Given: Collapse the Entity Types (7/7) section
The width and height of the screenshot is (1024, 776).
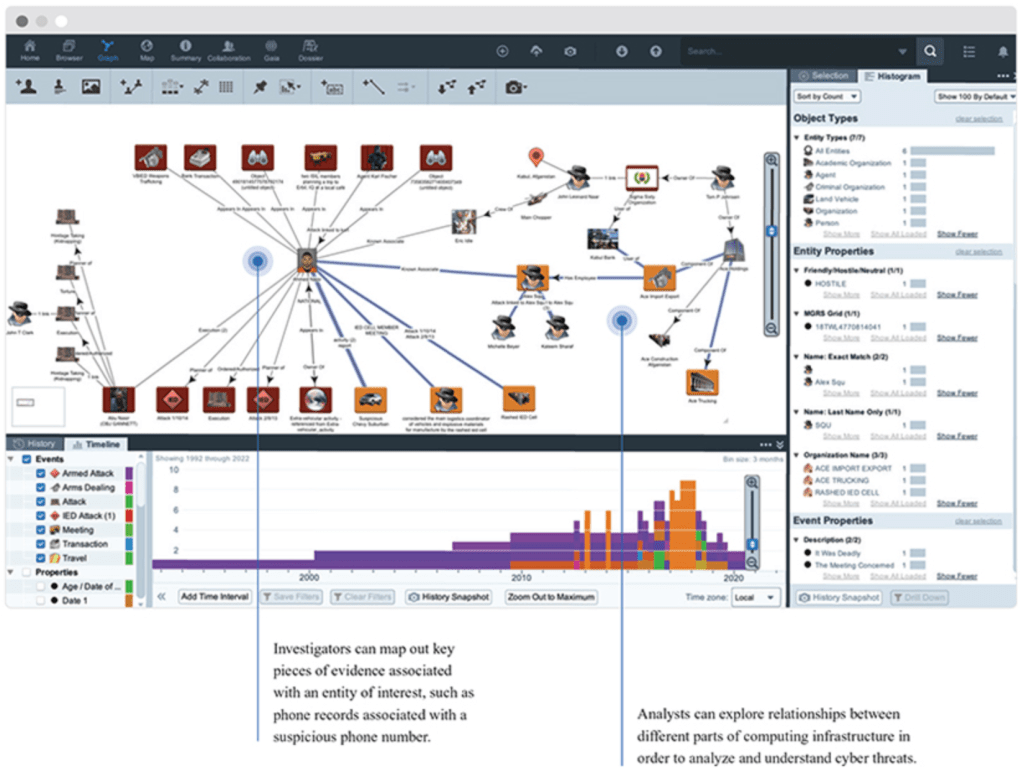Looking at the screenshot, I should coord(797,138).
